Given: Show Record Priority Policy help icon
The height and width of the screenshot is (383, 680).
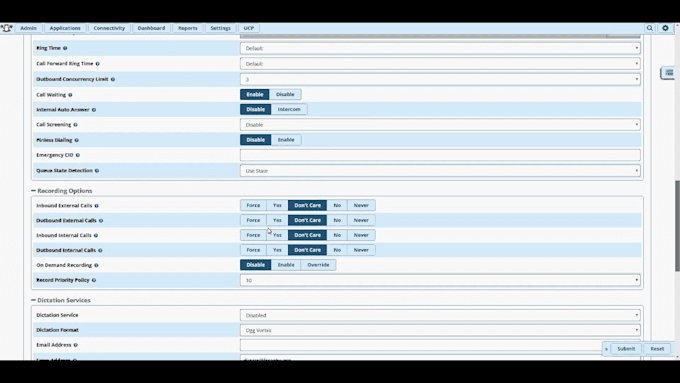Looking at the screenshot, I should [94, 280].
